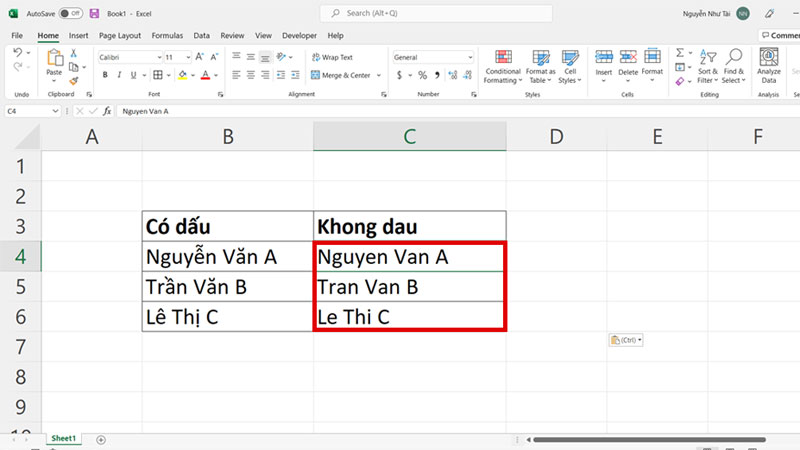This screenshot has height=450, width=800.
Task: Open the File menu tab
Action: 17,36
